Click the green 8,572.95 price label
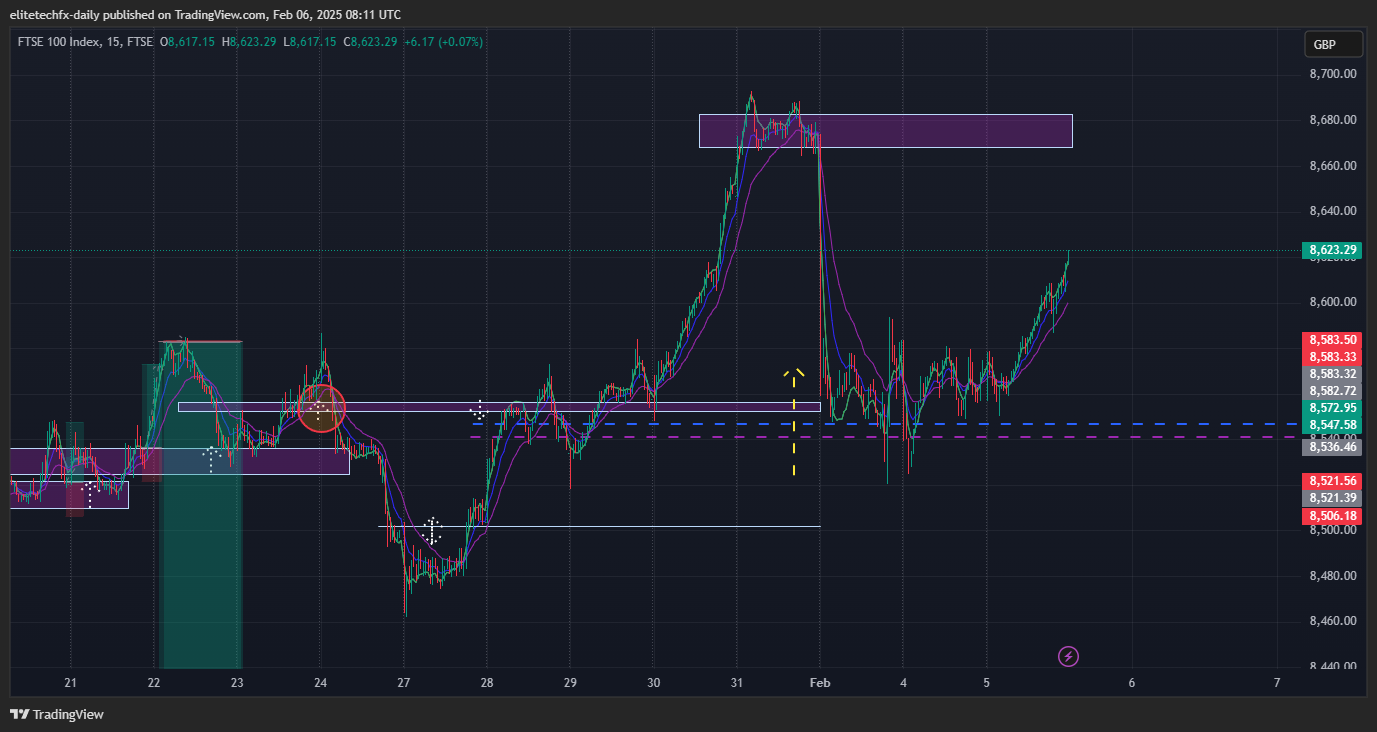This screenshot has width=1377, height=732. point(1333,408)
